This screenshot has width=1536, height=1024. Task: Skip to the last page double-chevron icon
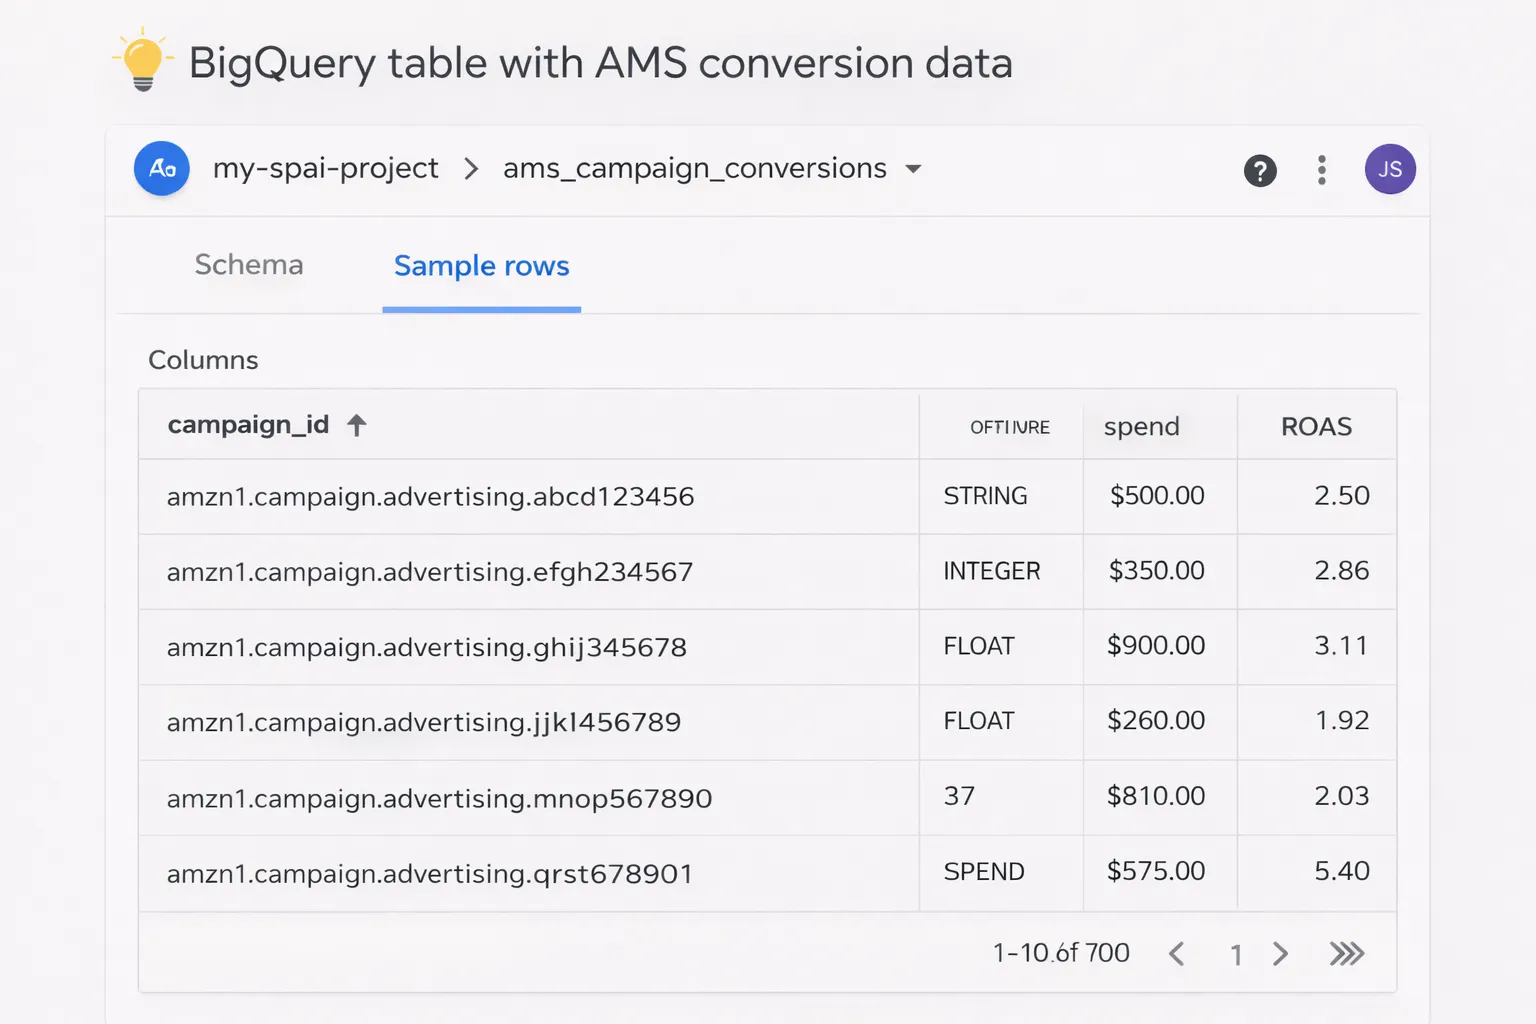1347,954
